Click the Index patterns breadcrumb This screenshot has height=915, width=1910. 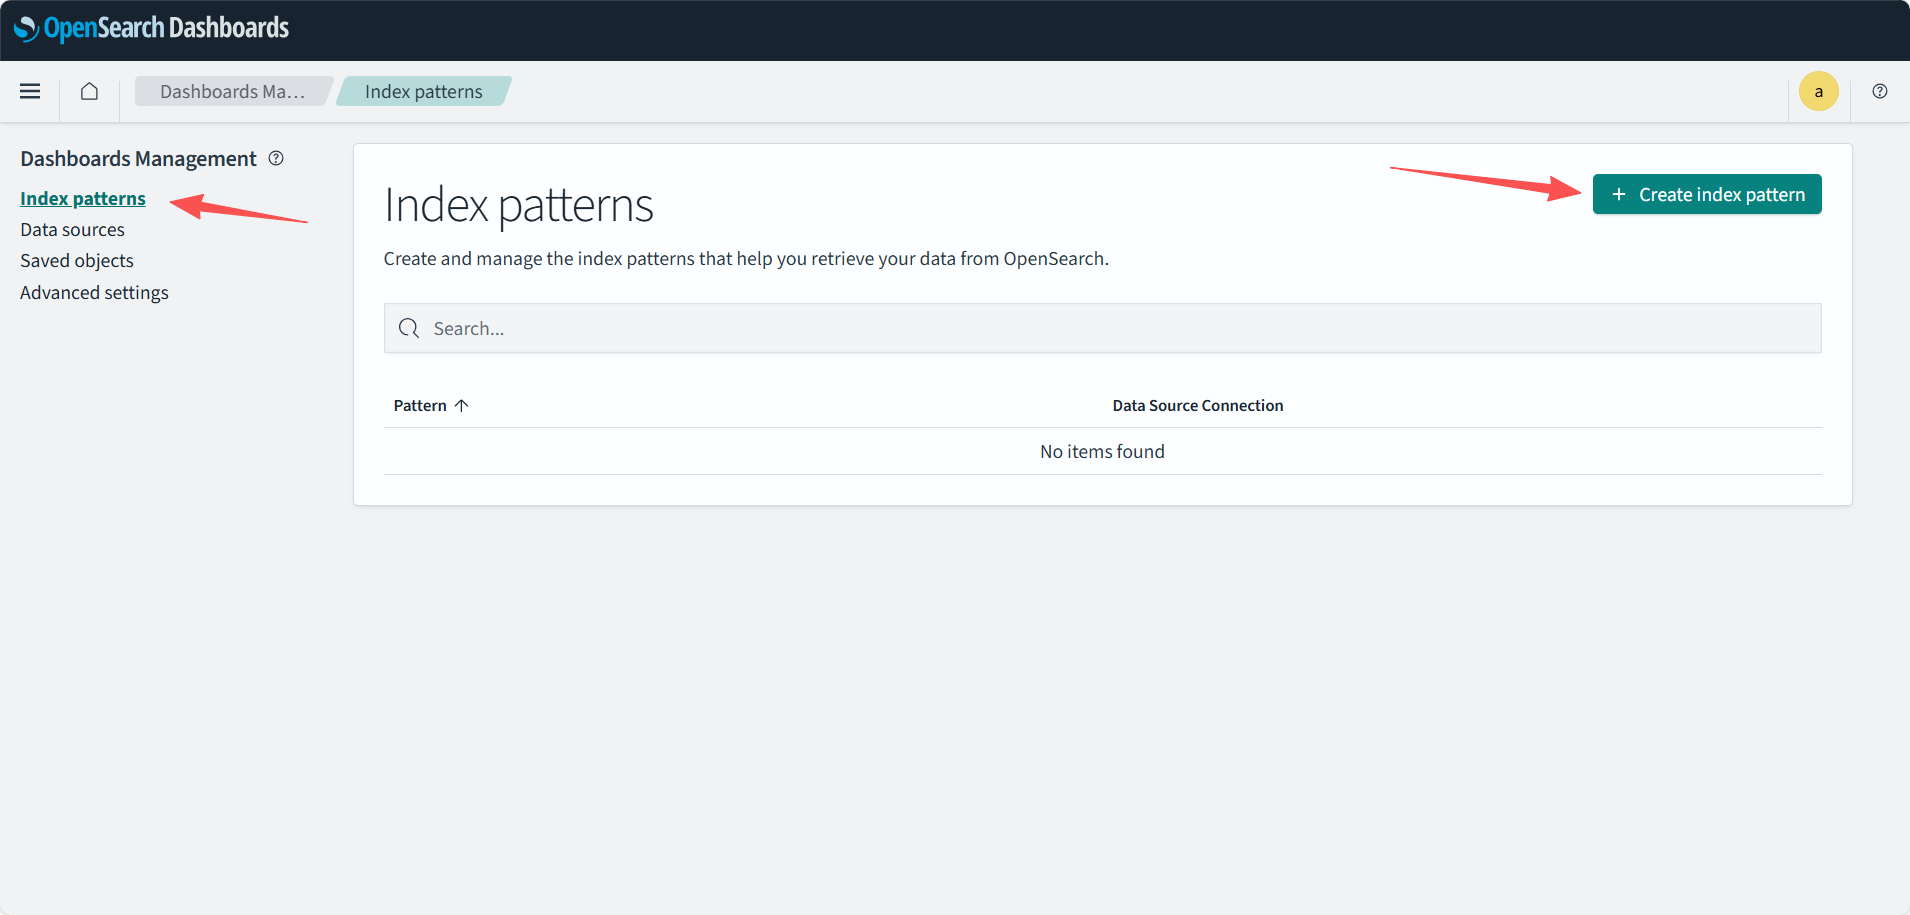click(x=423, y=91)
